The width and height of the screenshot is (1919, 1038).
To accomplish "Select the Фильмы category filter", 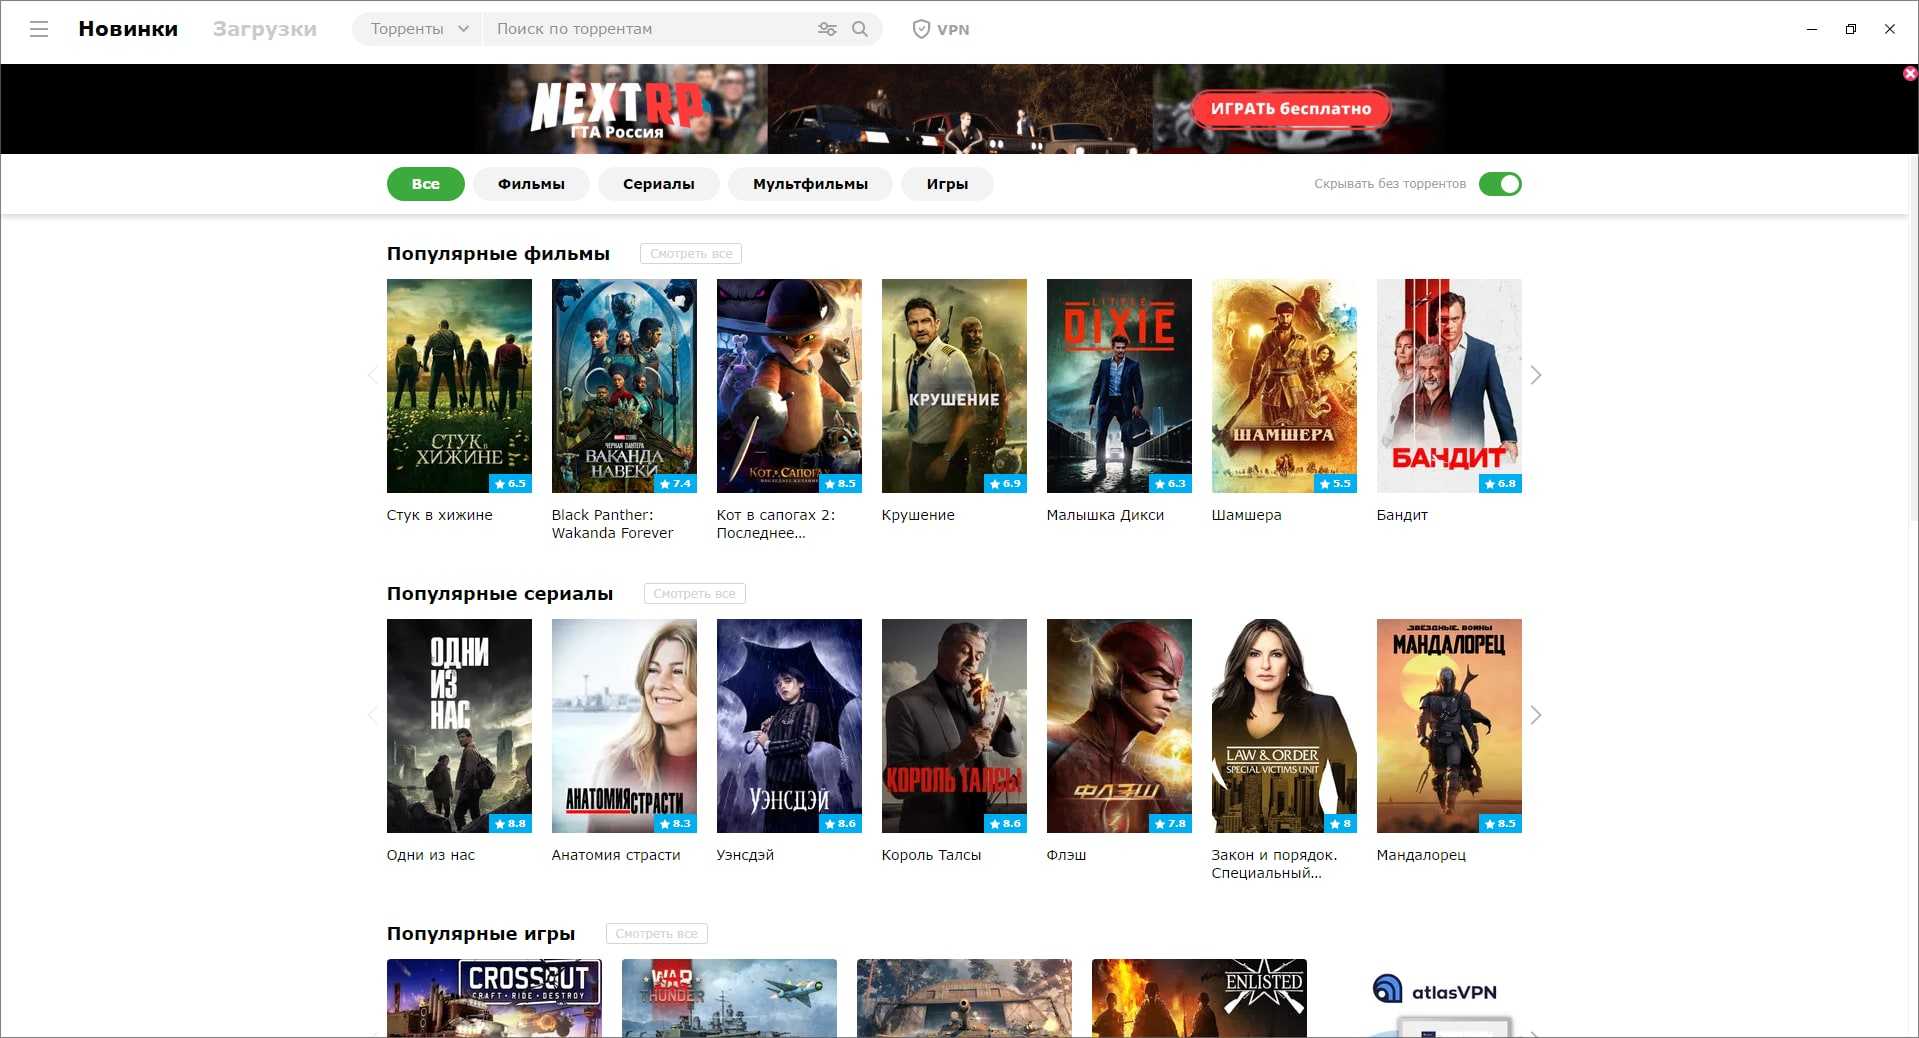I will 531,184.
